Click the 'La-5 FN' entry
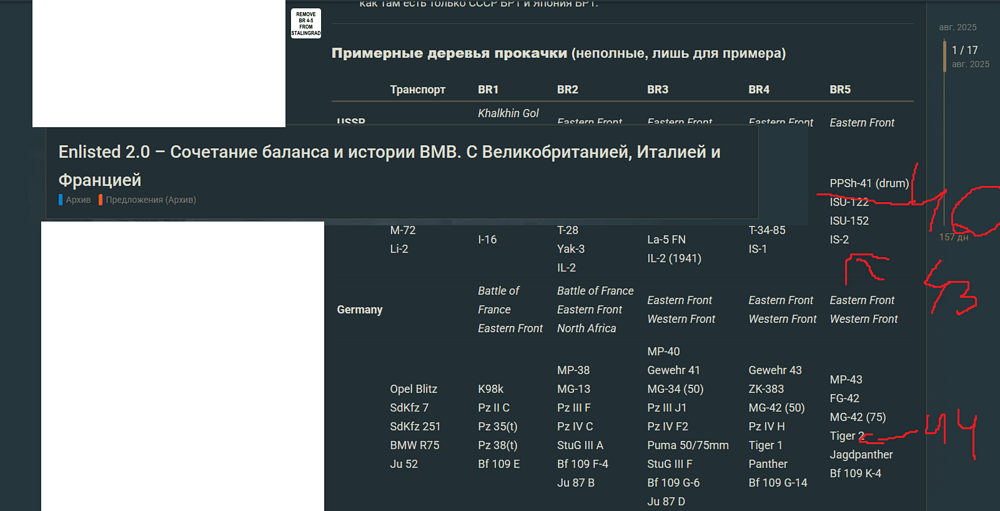Viewport: 1000px width, 511px height. 666,240
